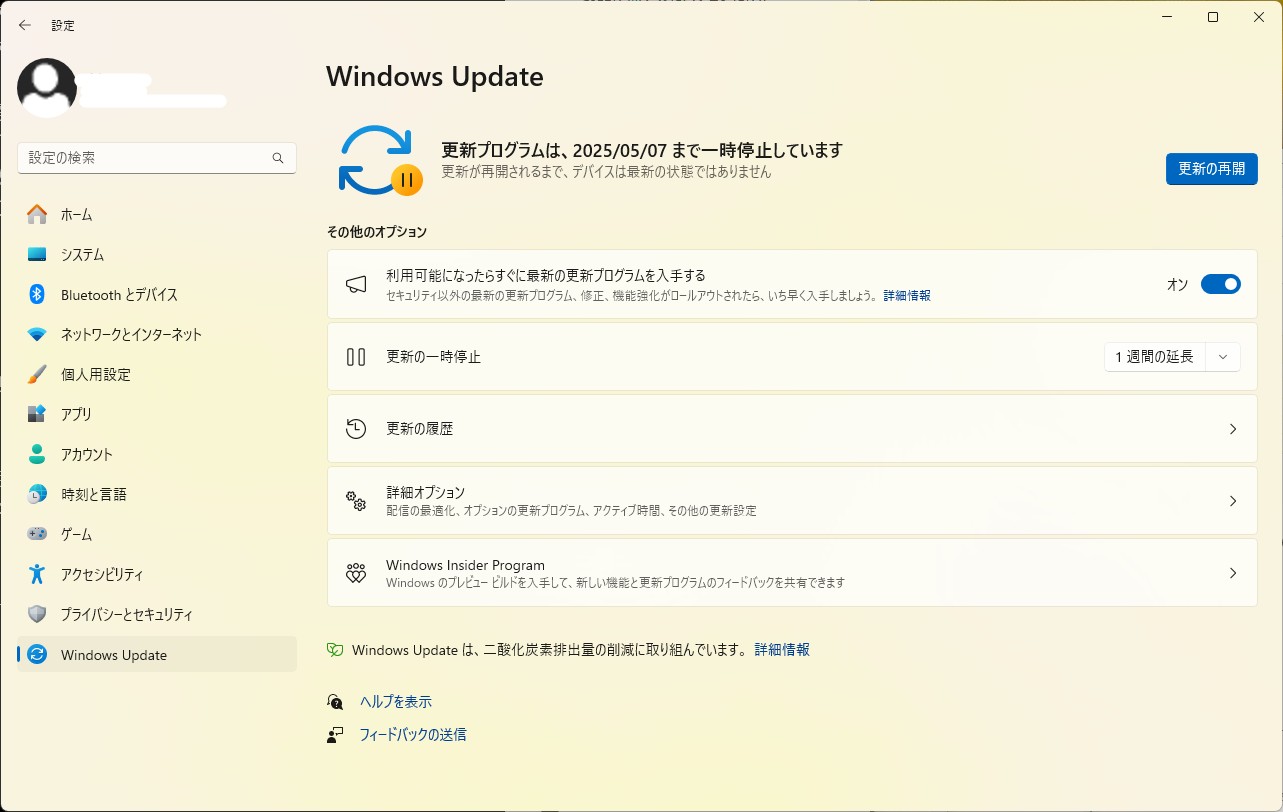Click the search magnifier icon

[x=278, y=158]
